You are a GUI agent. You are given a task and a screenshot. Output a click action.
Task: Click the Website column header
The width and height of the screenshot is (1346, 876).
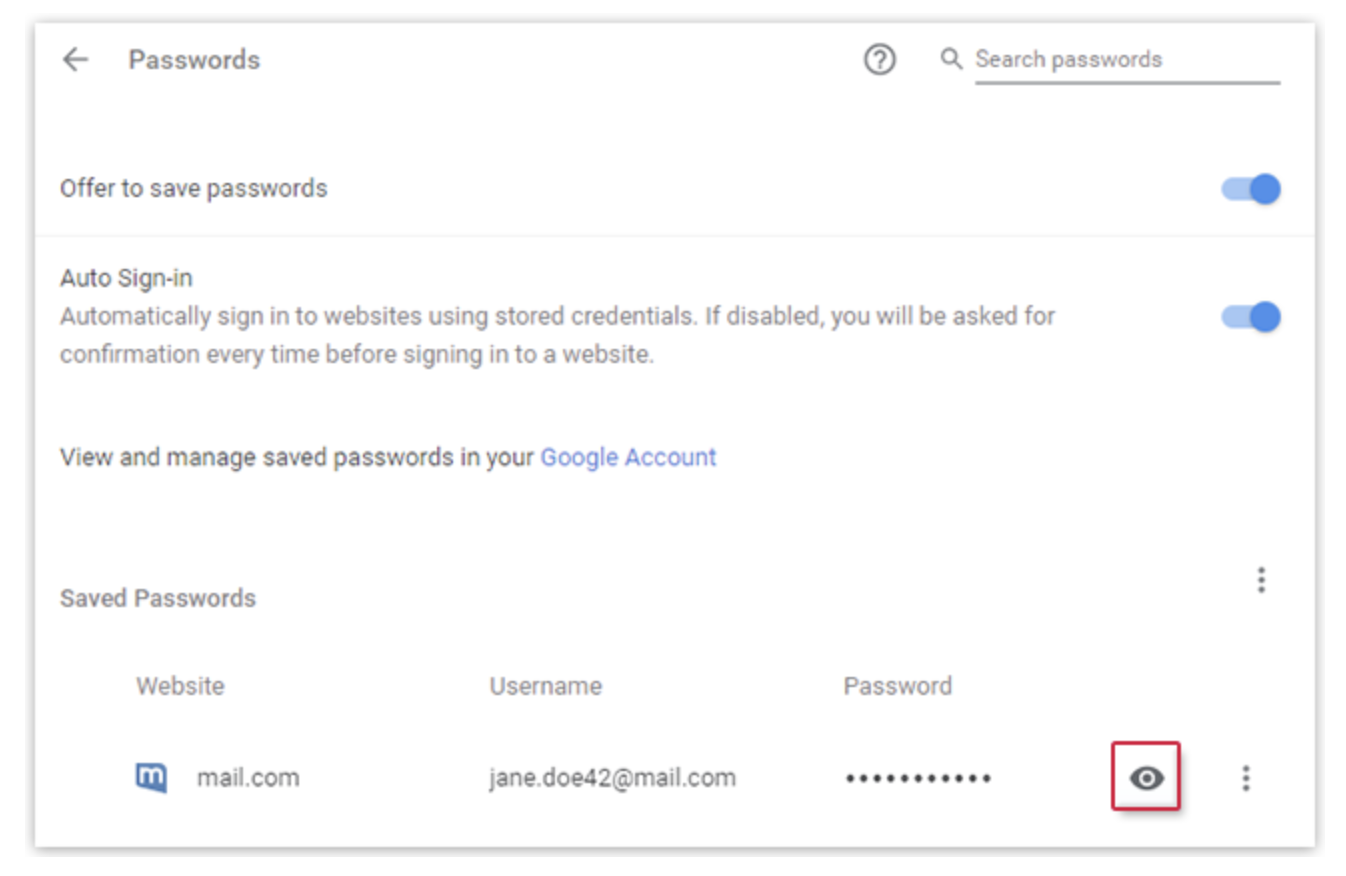click(x=180, y=686)
